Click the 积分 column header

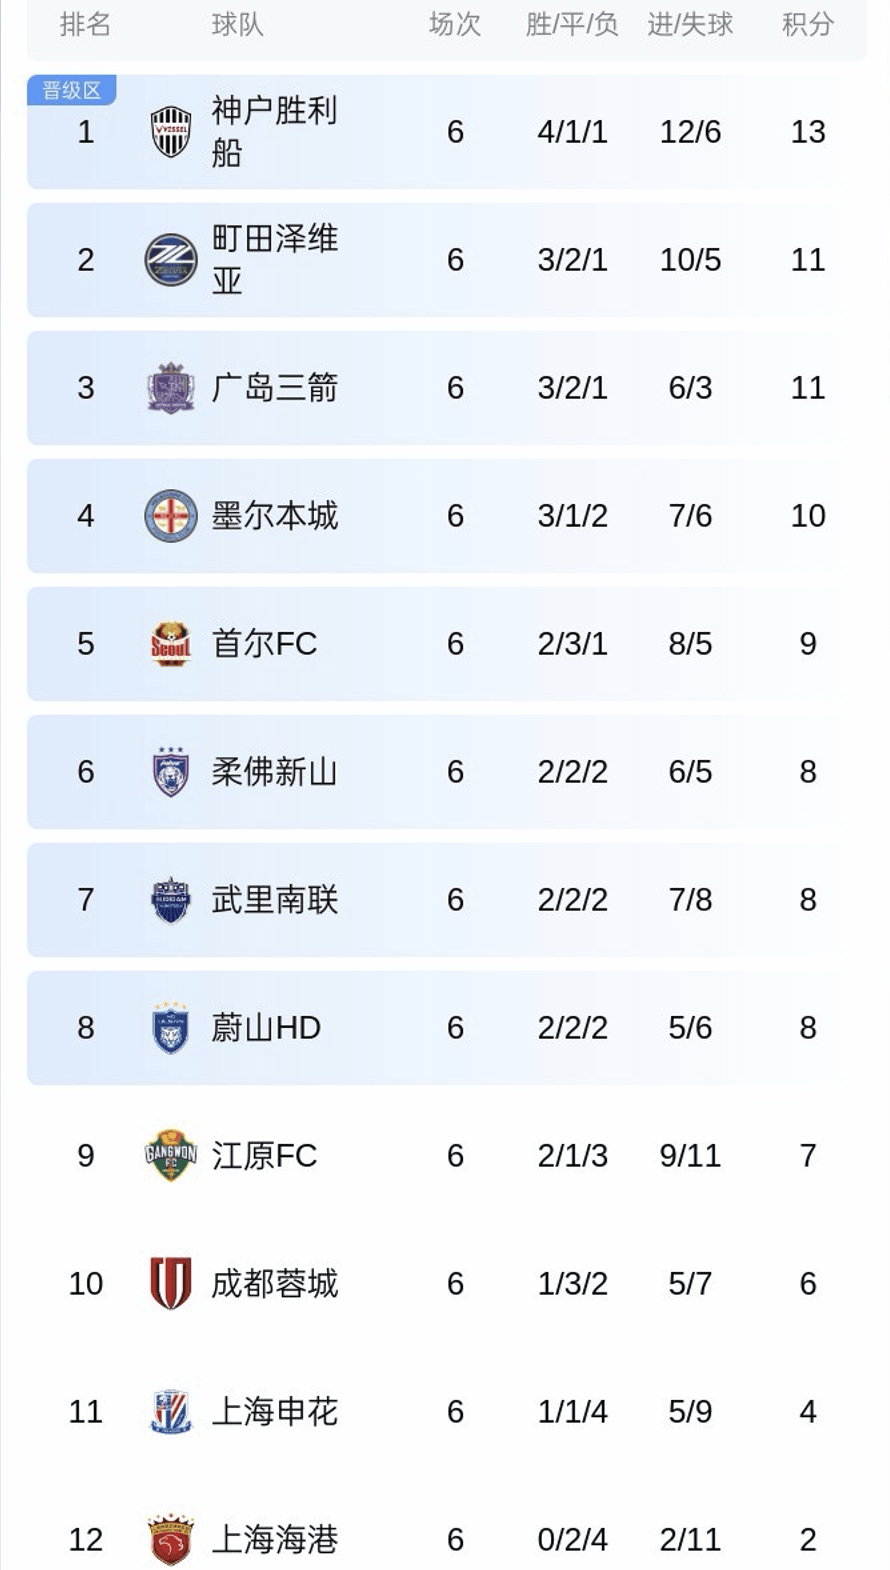pos(808,24)
